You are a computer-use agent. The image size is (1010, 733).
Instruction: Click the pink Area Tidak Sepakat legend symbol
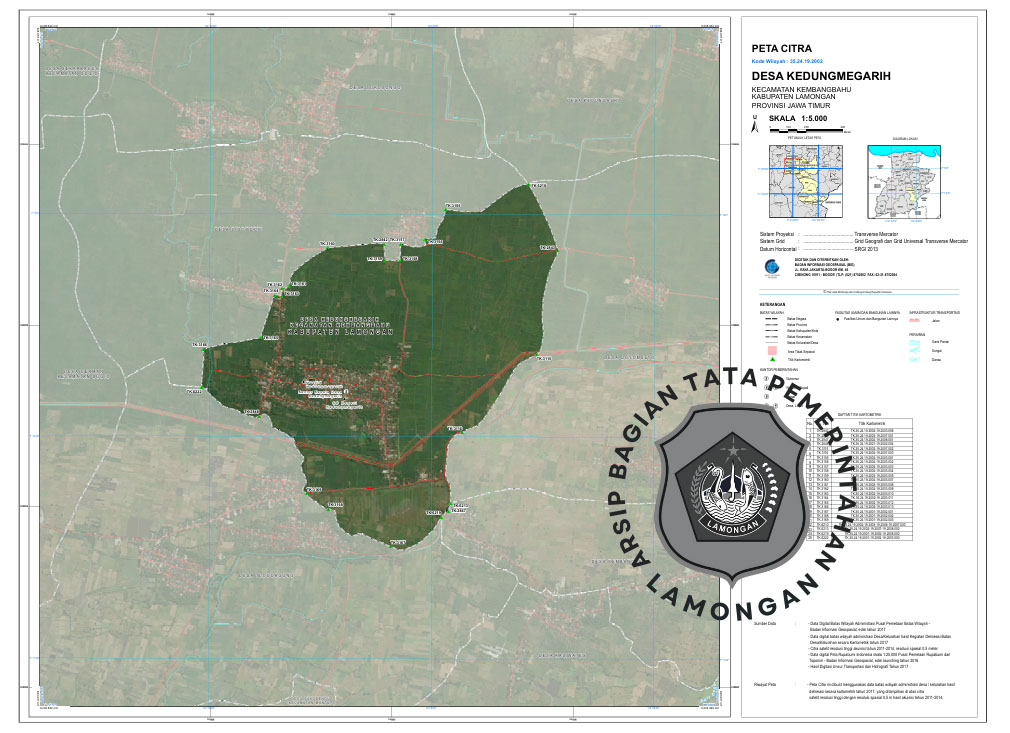tap(771, 350)
